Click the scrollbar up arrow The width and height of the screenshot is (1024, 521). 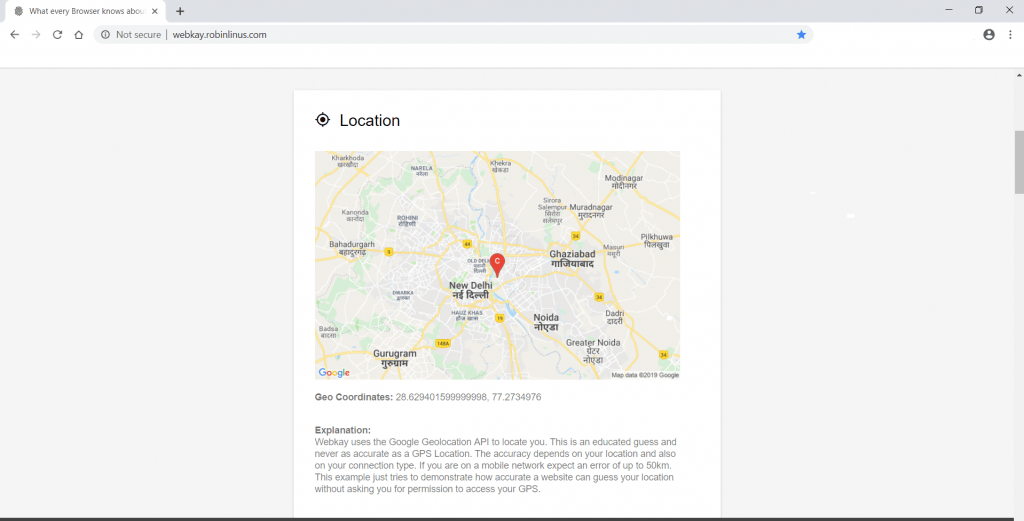pyautogui.click(x=1019, y=76)
